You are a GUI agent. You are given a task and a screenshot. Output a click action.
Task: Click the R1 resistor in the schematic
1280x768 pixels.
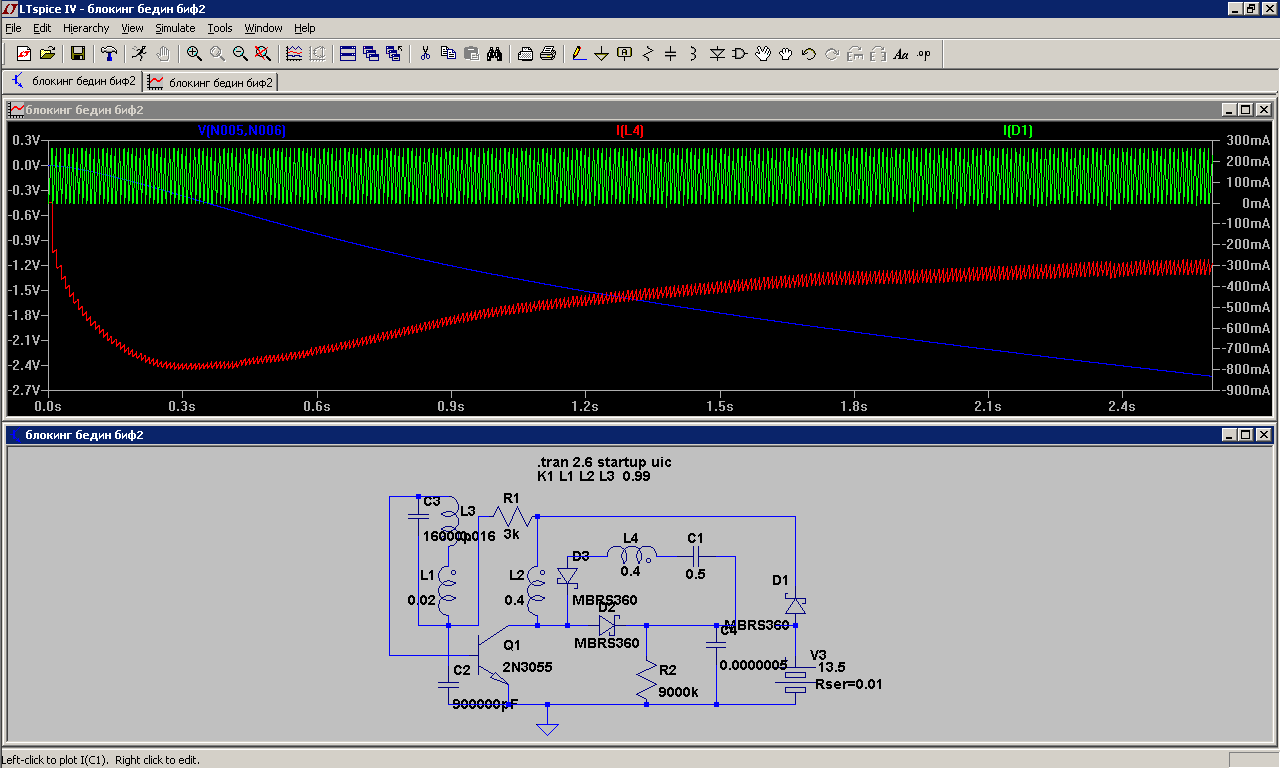coord(511,516)
